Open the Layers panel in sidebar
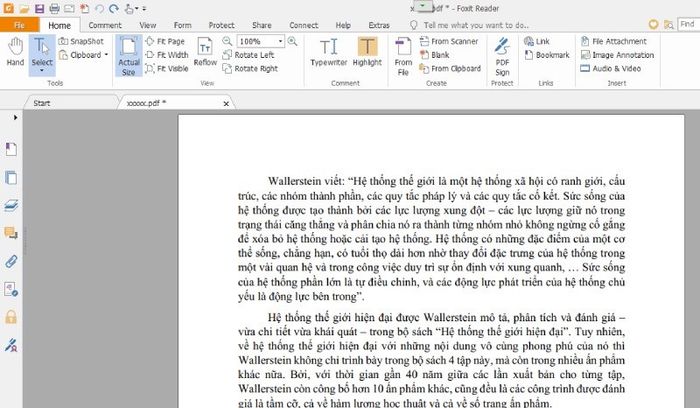 pyautogui.click(x=12, y=205)
